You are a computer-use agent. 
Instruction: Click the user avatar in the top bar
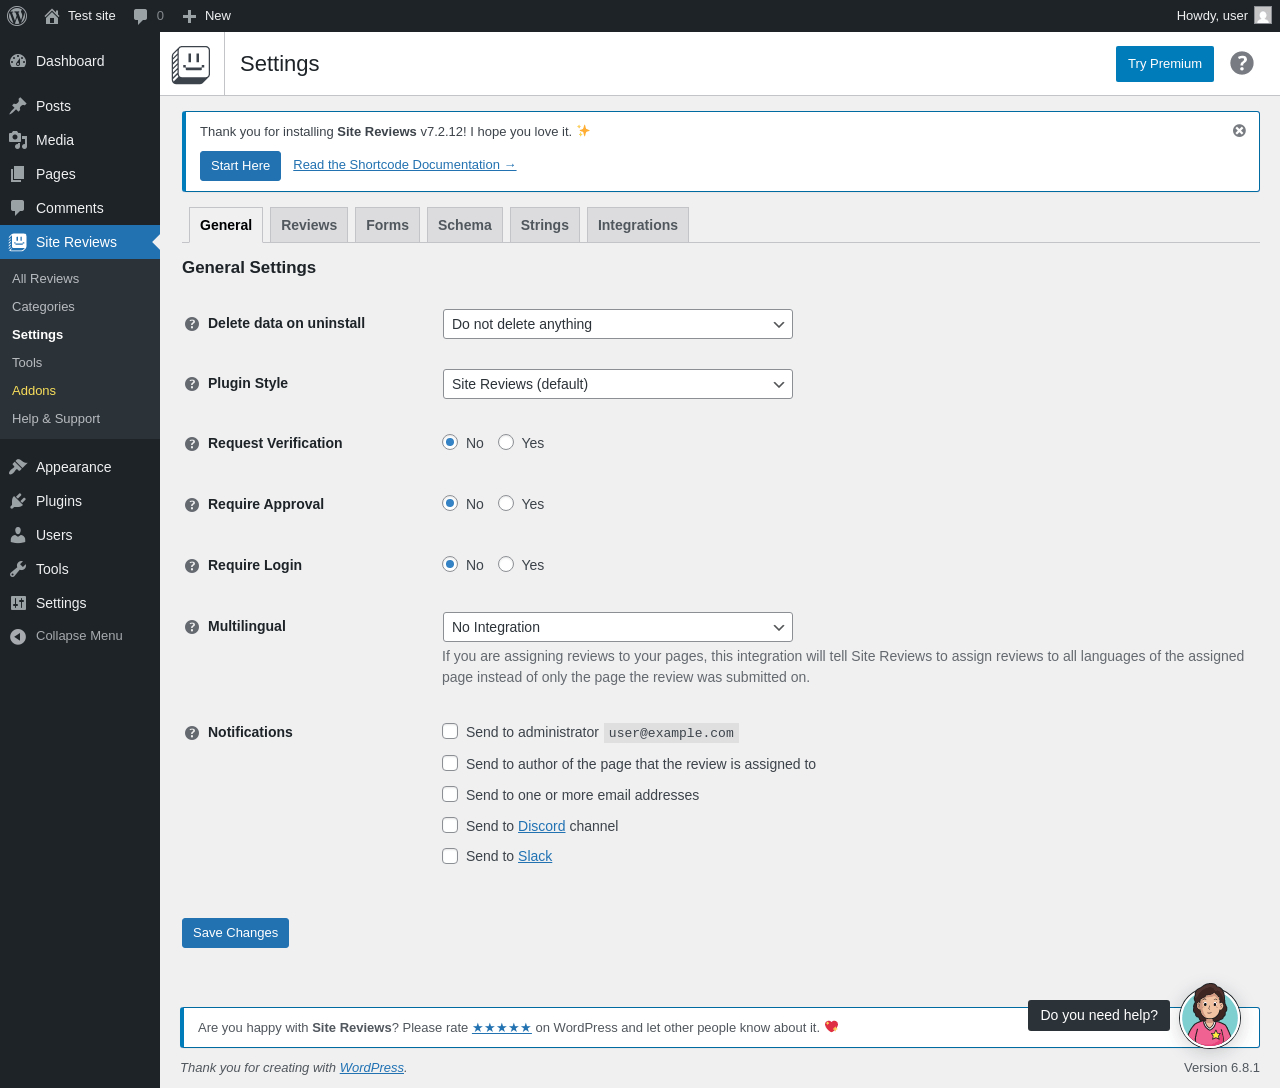1263,16
